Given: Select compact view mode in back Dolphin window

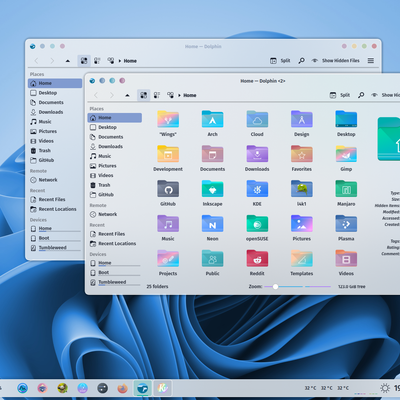Looking at the screenshot, I should click(x=97, y=61).
